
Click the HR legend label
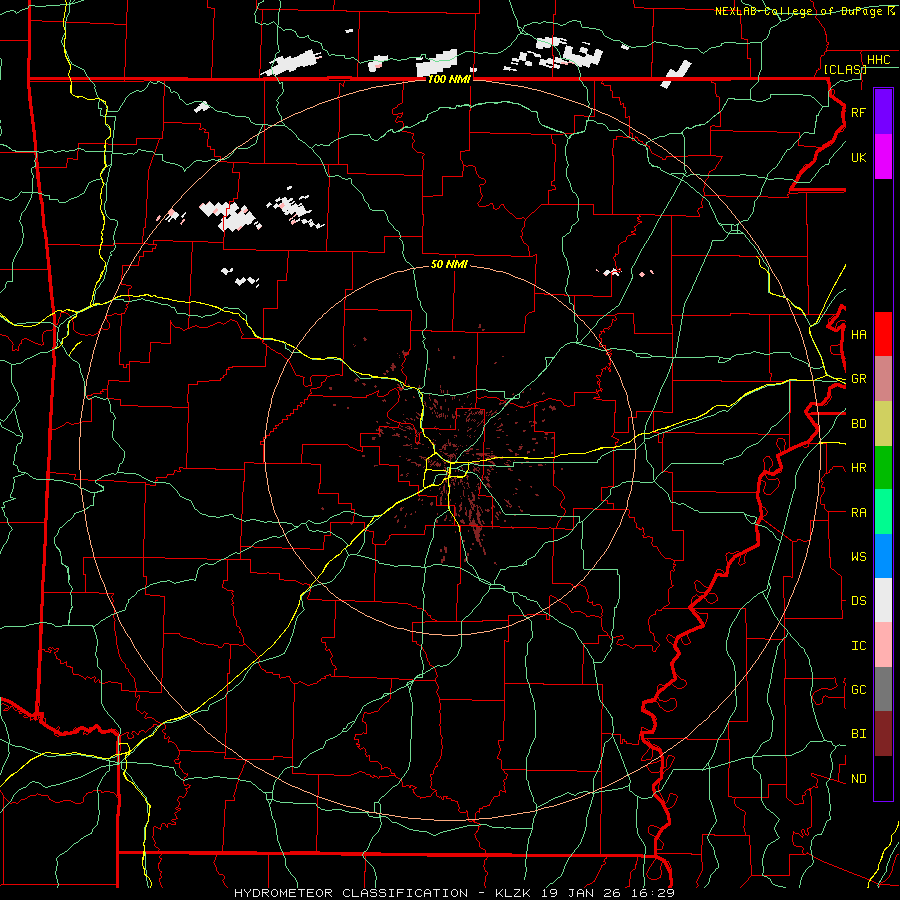[859, 468]
